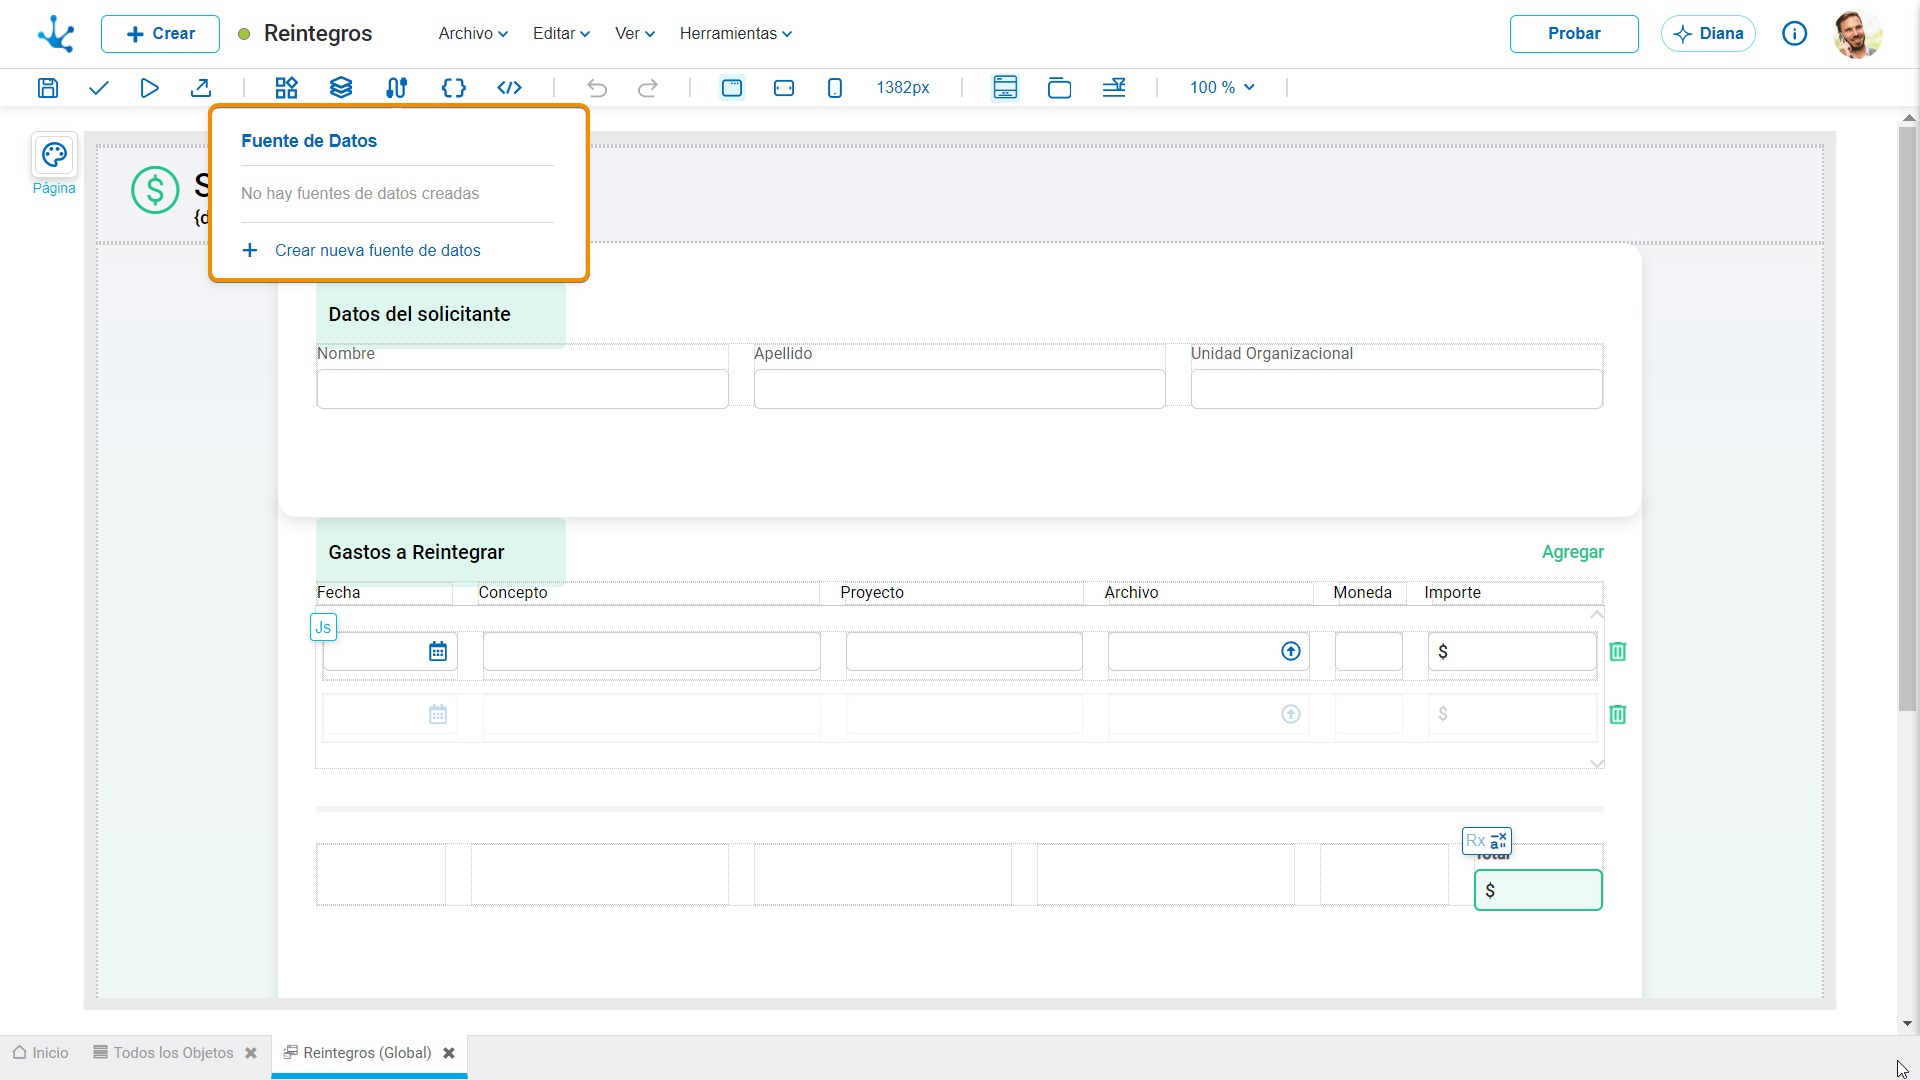The image size is (1920, 1080).
Task: Click the Reintegros form title
Action: (x=318, y=33)
